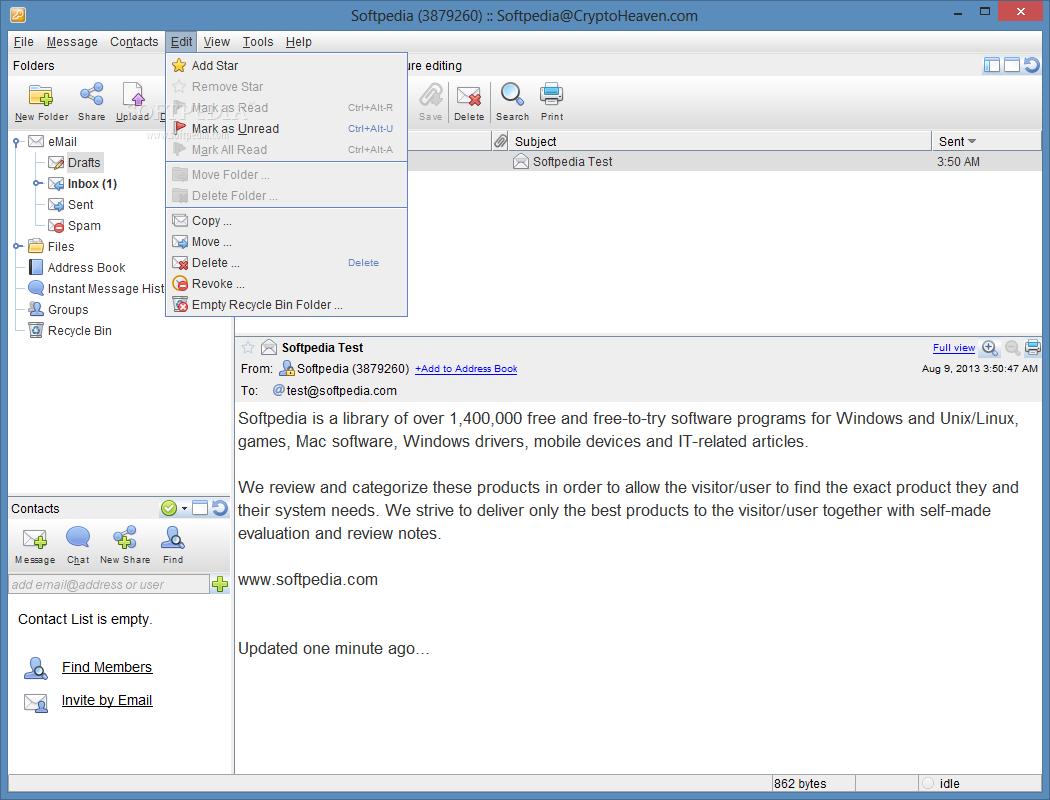Click the refresh icon in Contacts header

coord(220,508)
